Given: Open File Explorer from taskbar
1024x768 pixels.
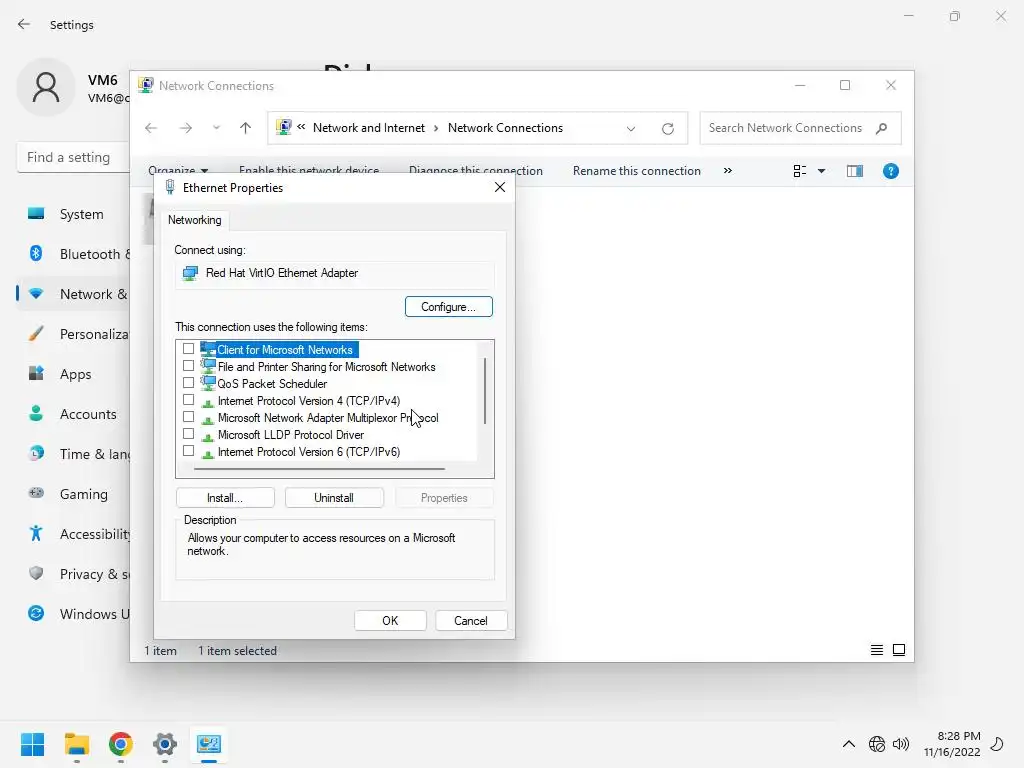Looking at the screenshot, I should pyautogui.click(x=77, y=744).
